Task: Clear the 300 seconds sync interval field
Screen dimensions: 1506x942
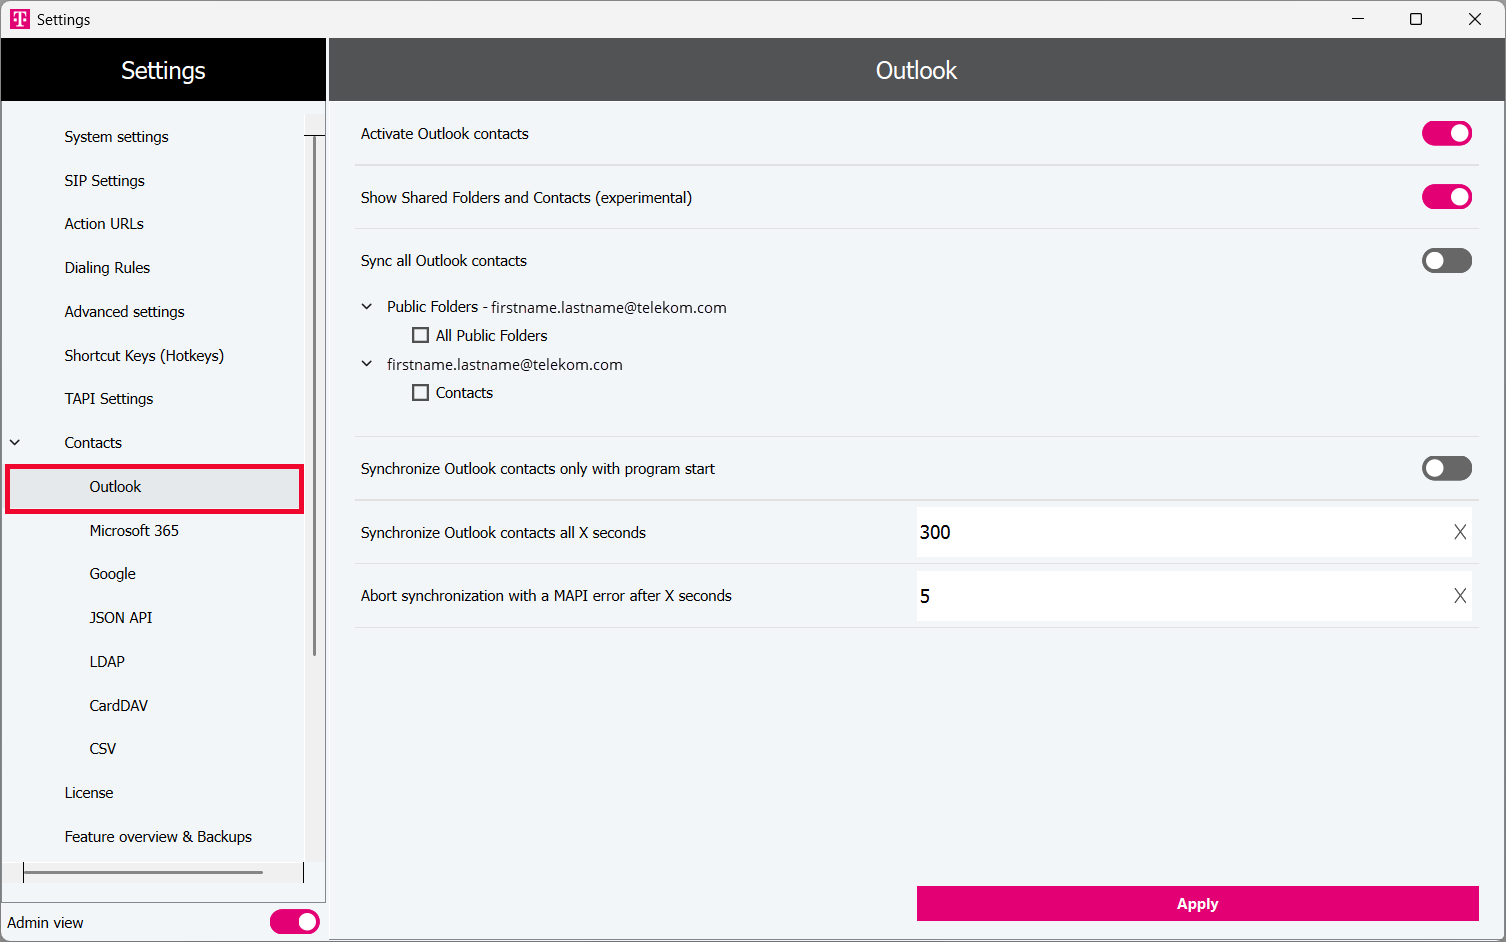Action: coord(1459,532)
